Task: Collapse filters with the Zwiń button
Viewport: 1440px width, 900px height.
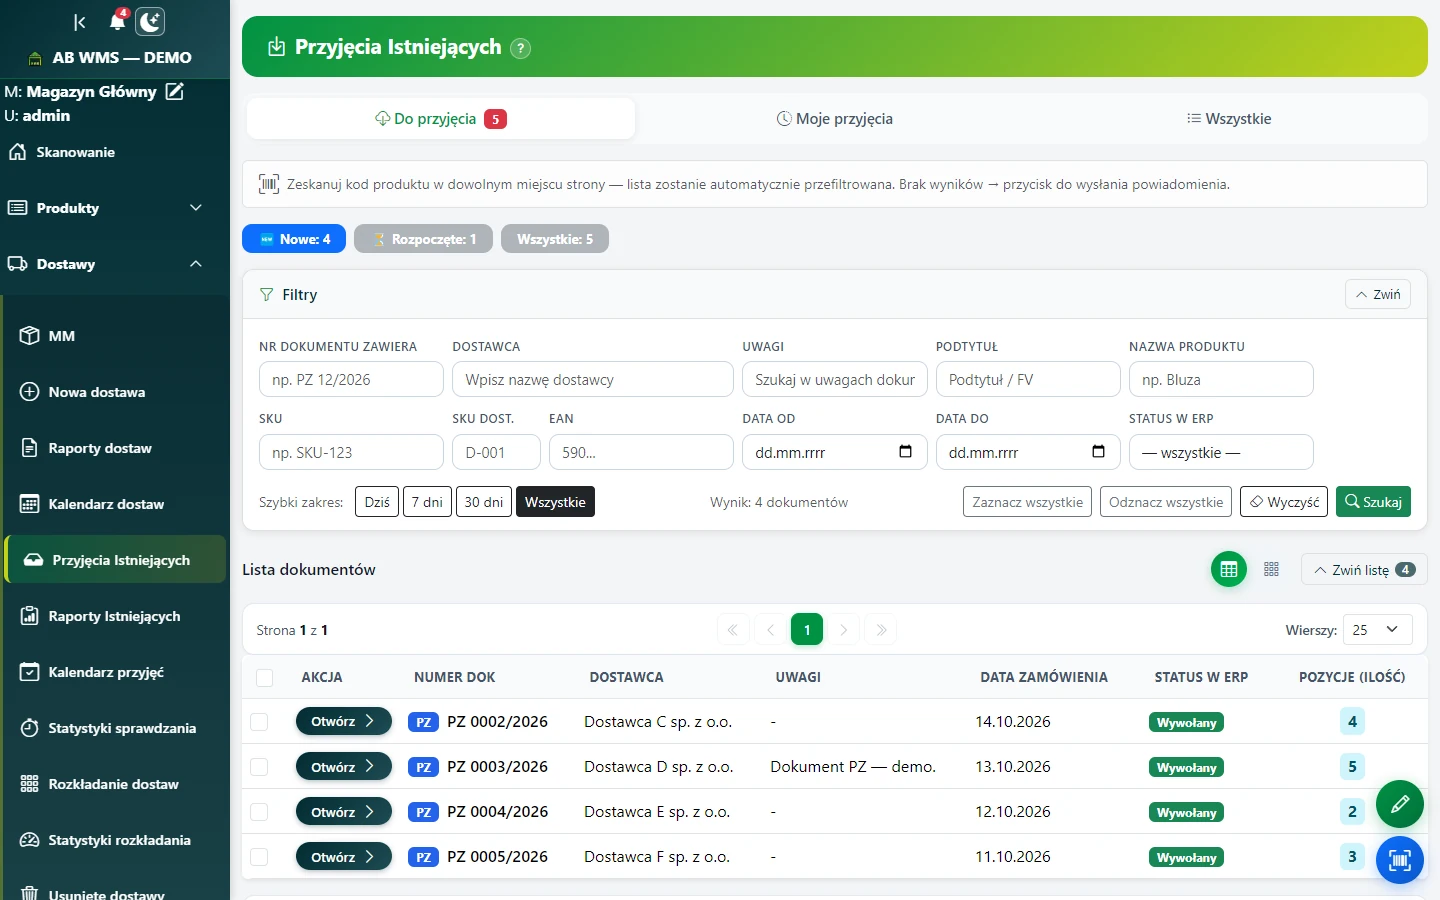Action: pos(1378,294)
